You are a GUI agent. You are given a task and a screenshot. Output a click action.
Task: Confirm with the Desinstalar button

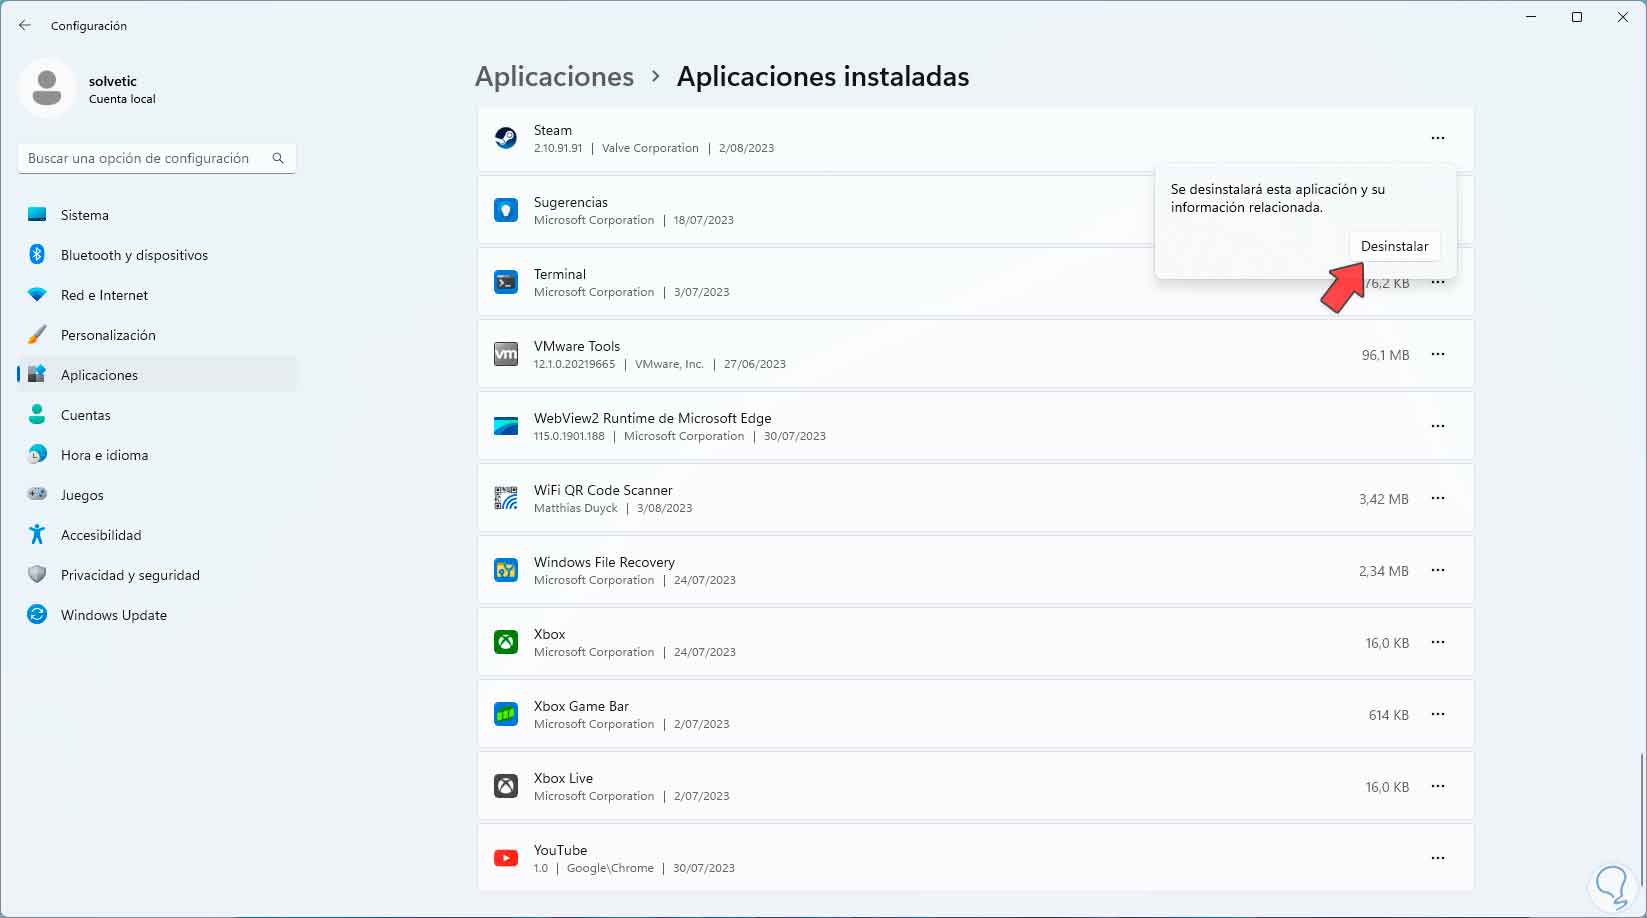(x=1394, y=246)
